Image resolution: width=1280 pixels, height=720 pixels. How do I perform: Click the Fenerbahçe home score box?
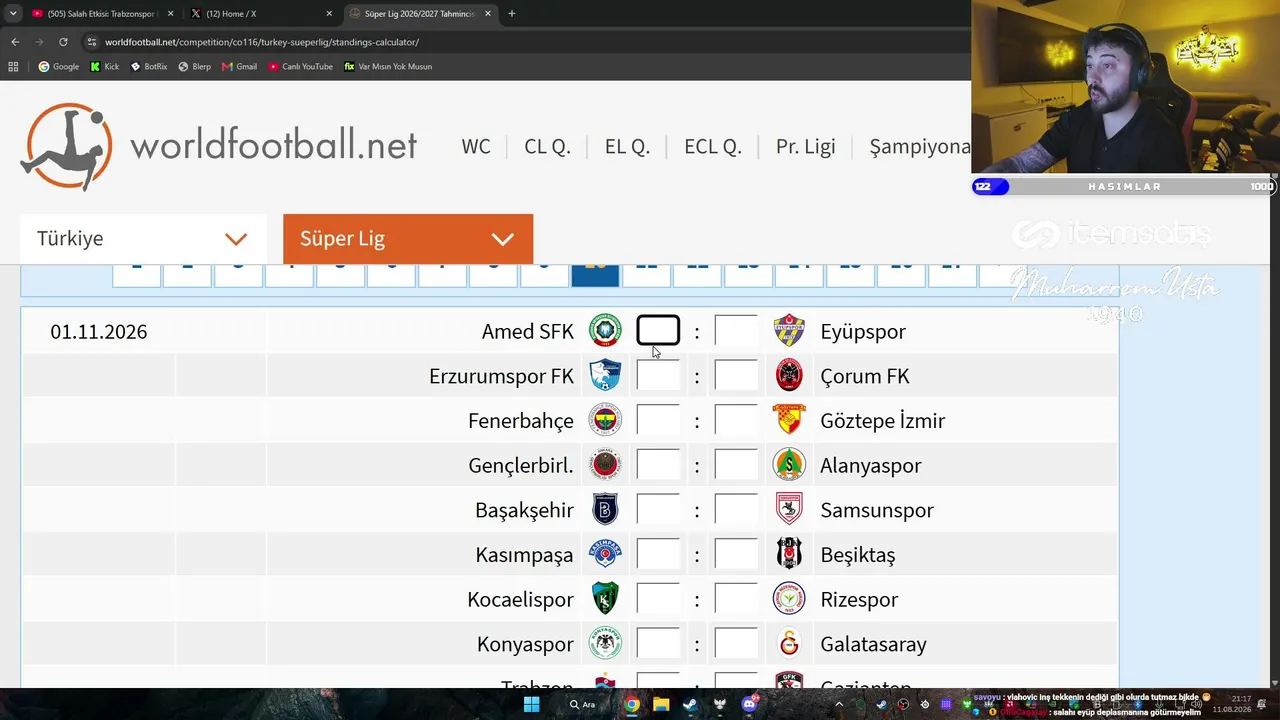coord(658,420)
